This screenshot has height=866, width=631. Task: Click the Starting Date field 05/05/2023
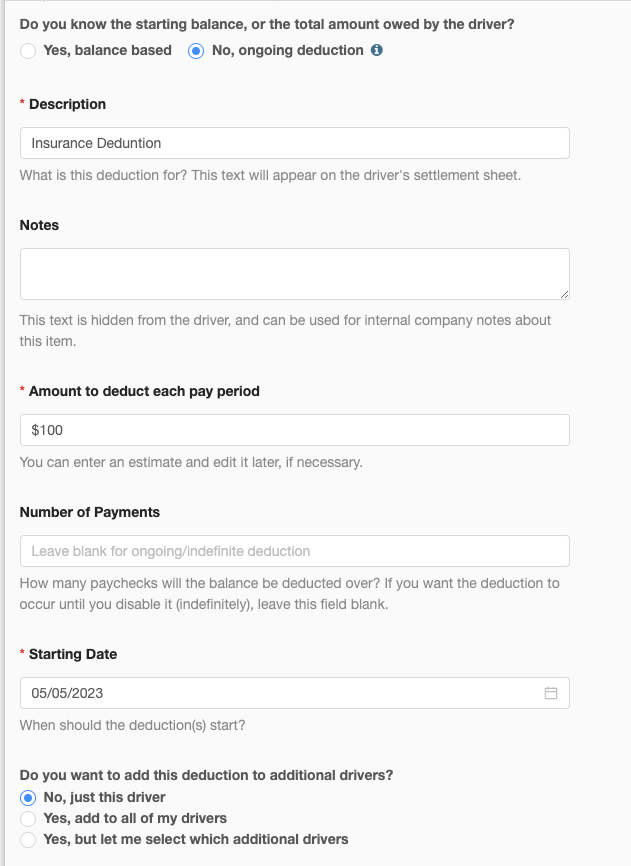295,693
